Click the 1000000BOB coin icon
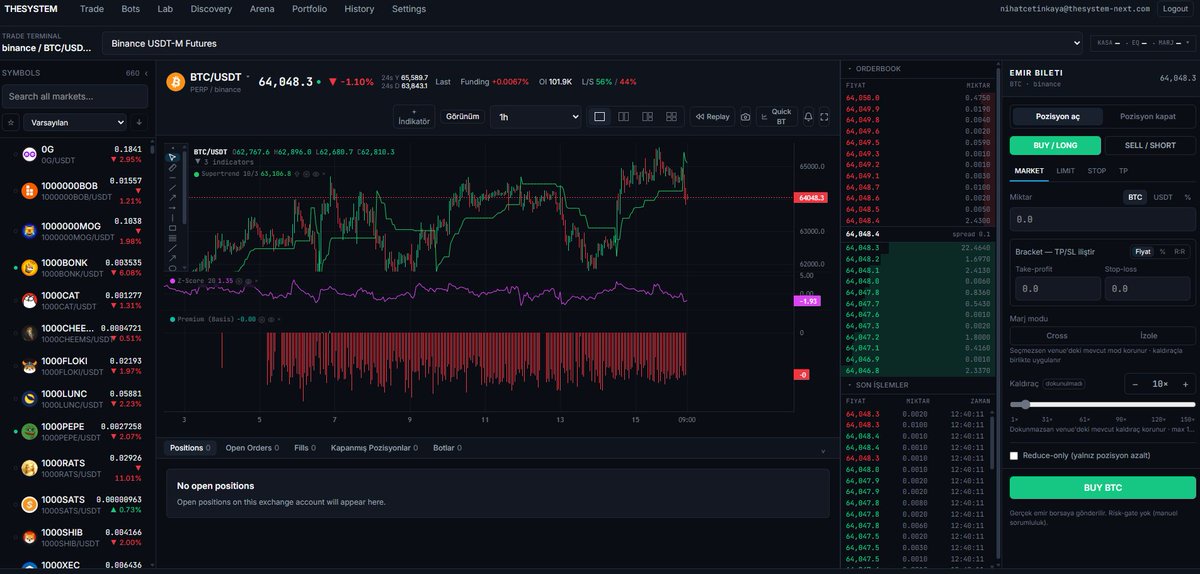This screenshot has height=574, width=1200. click(x=30, y=190)
